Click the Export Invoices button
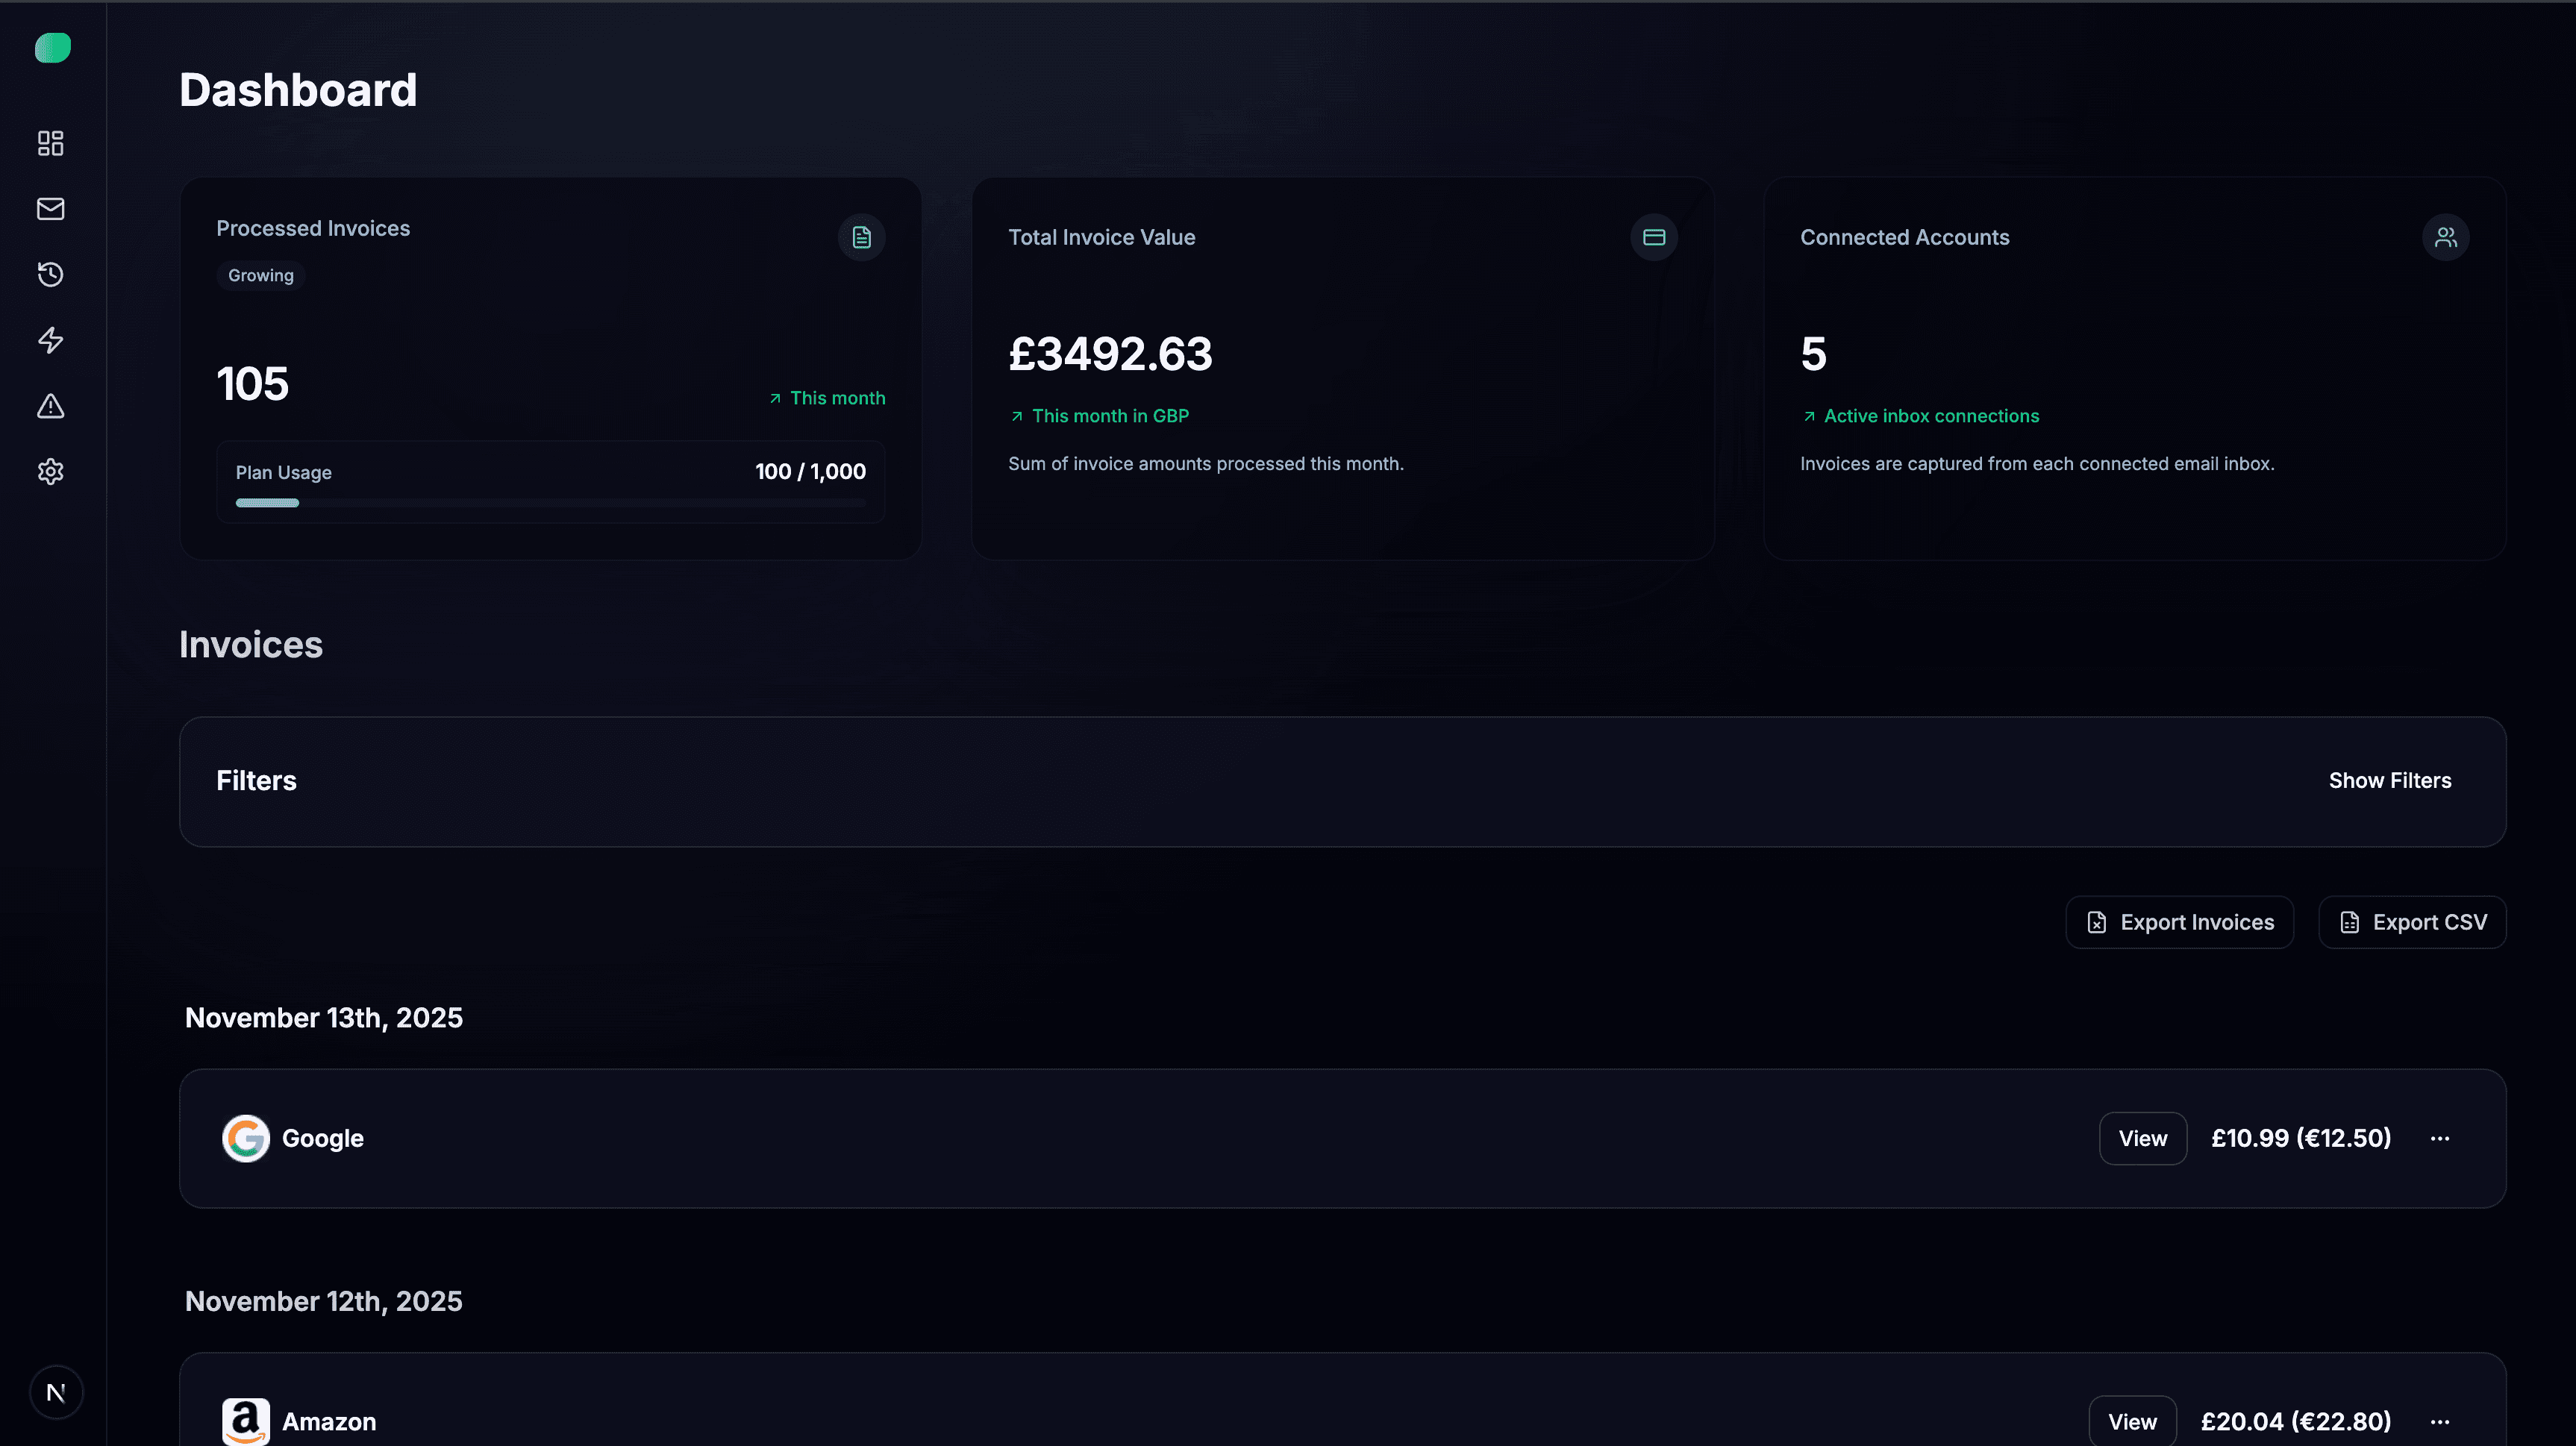This screenshot has width=2576, height=1446. point(2180,921)
